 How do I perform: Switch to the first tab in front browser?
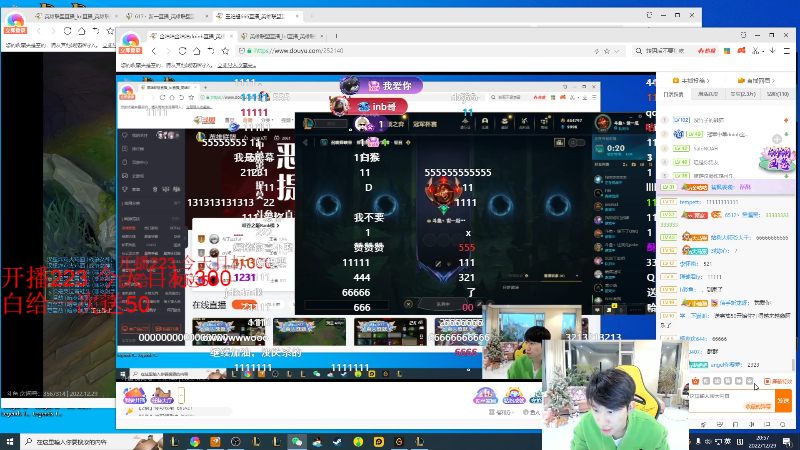(x=192, y=36)
